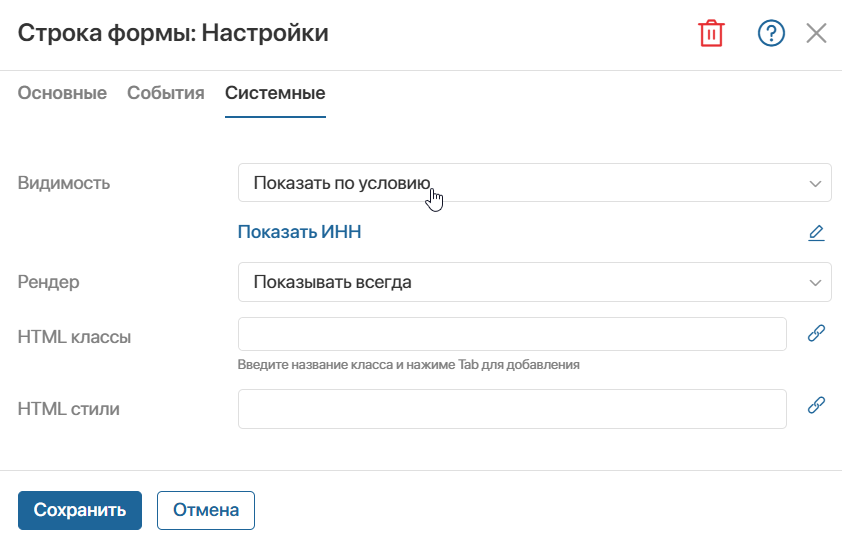This screenshot has width=842, height=542.
Task: Click the Показать ИНН link
Action: pos(300,232)
